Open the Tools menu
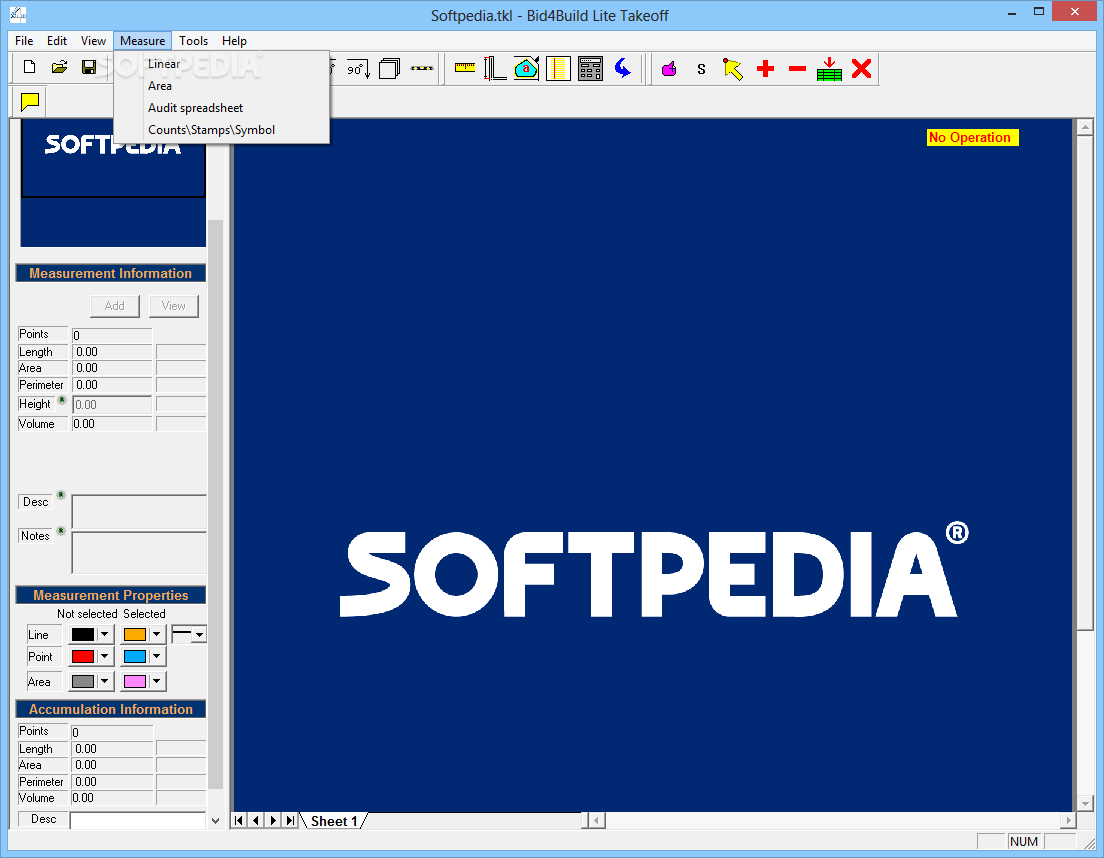 tap(194, 41)
